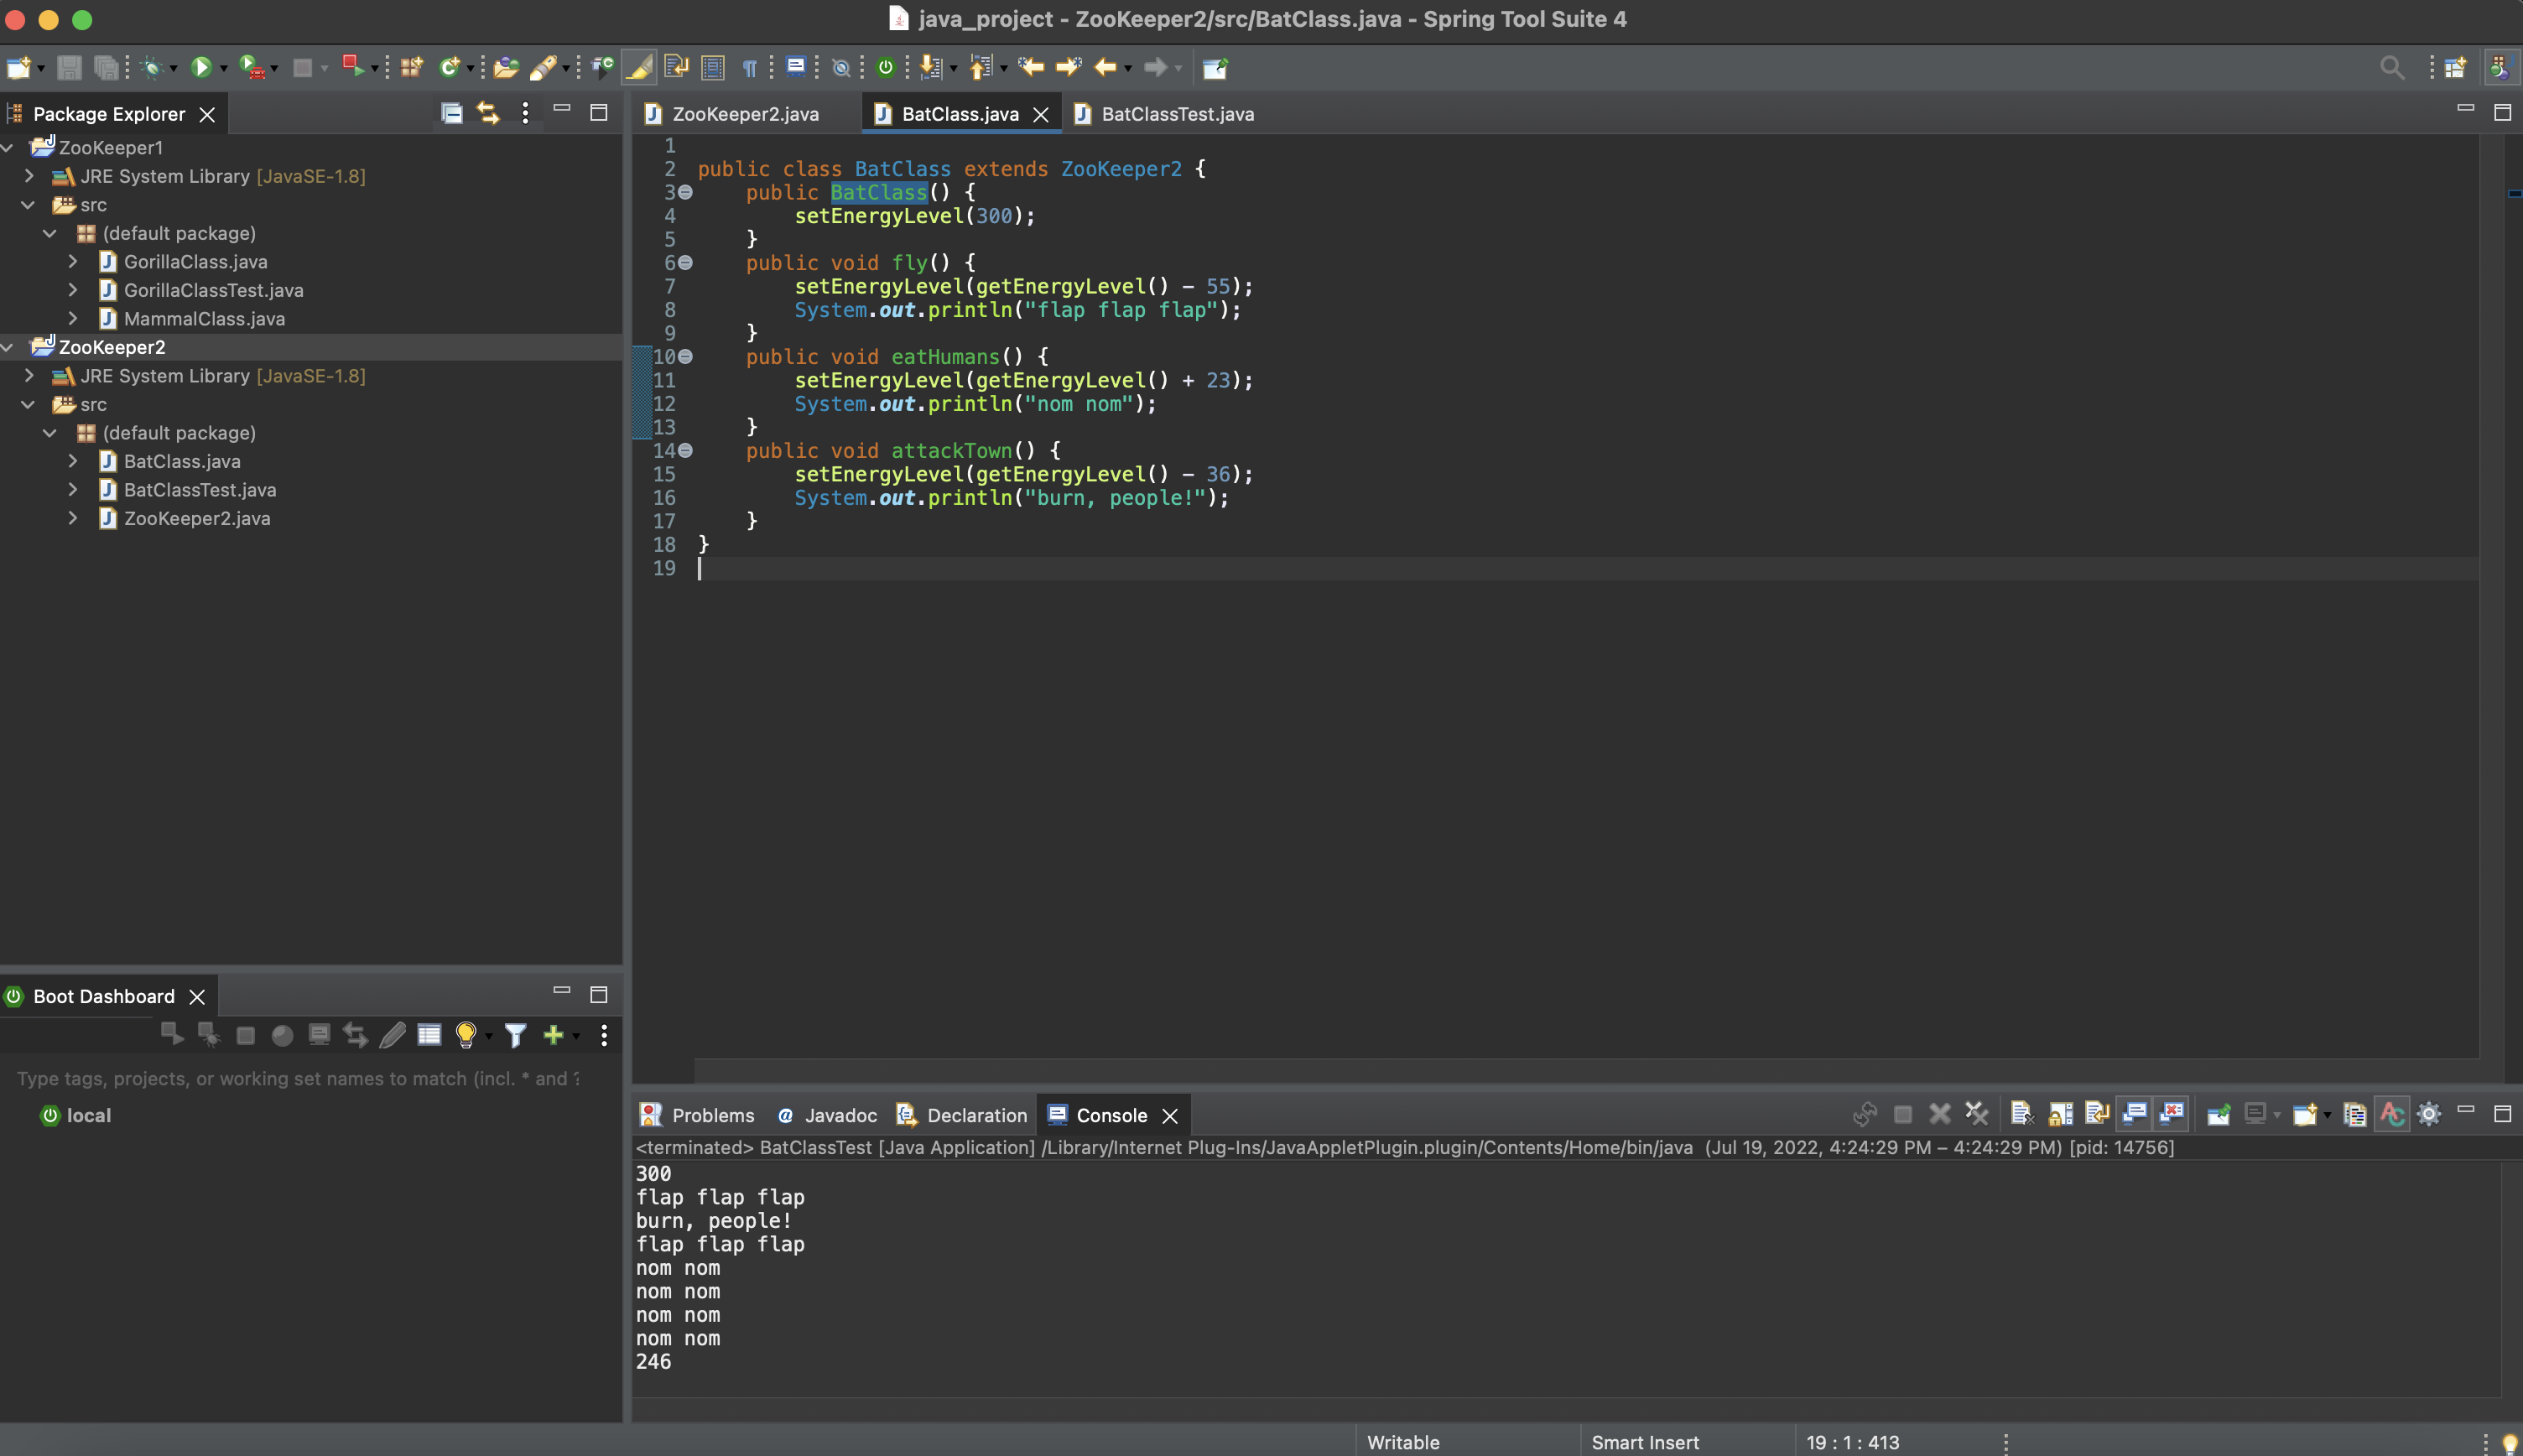Open the Run button dropdown arrow

point(224,68)
